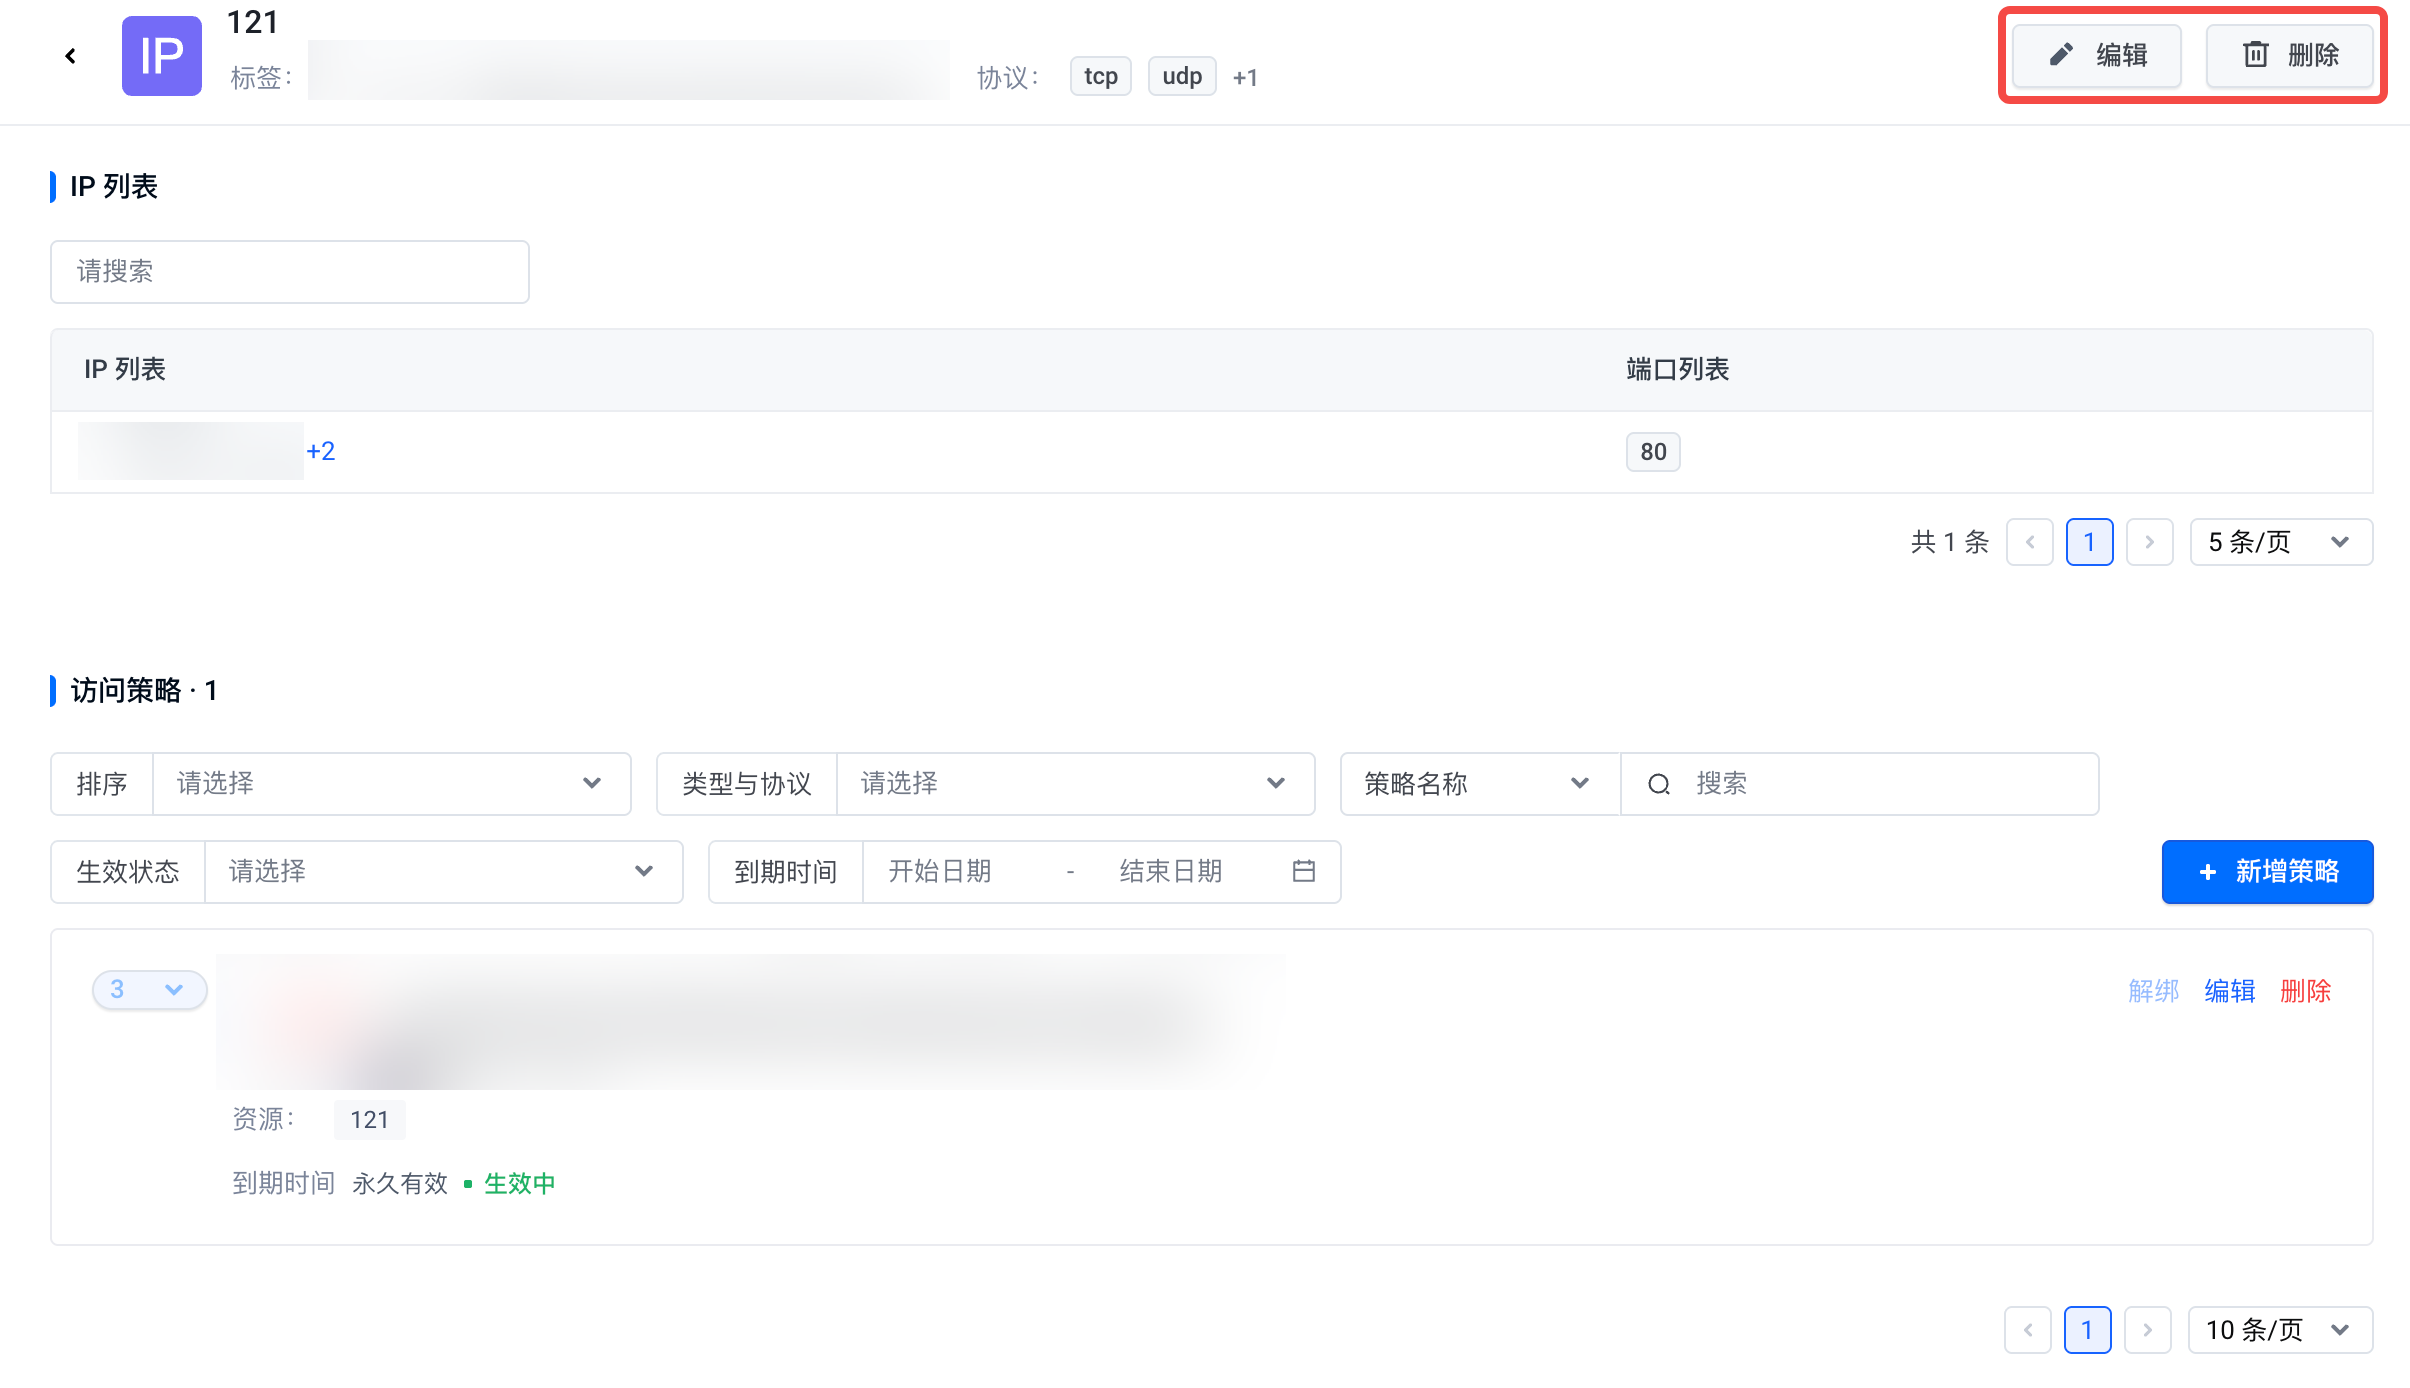The height and width of the screenshot is (1388, 2410).
Task: Click the magnifier icon in policy search
Action: tap(1659, 784)
